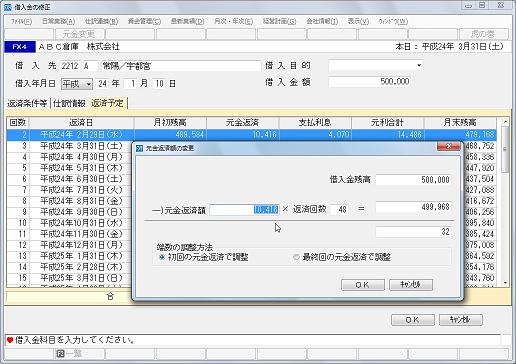Click the 元金返済 column header
Screen dimensions: 516x364
click(243, 123)
